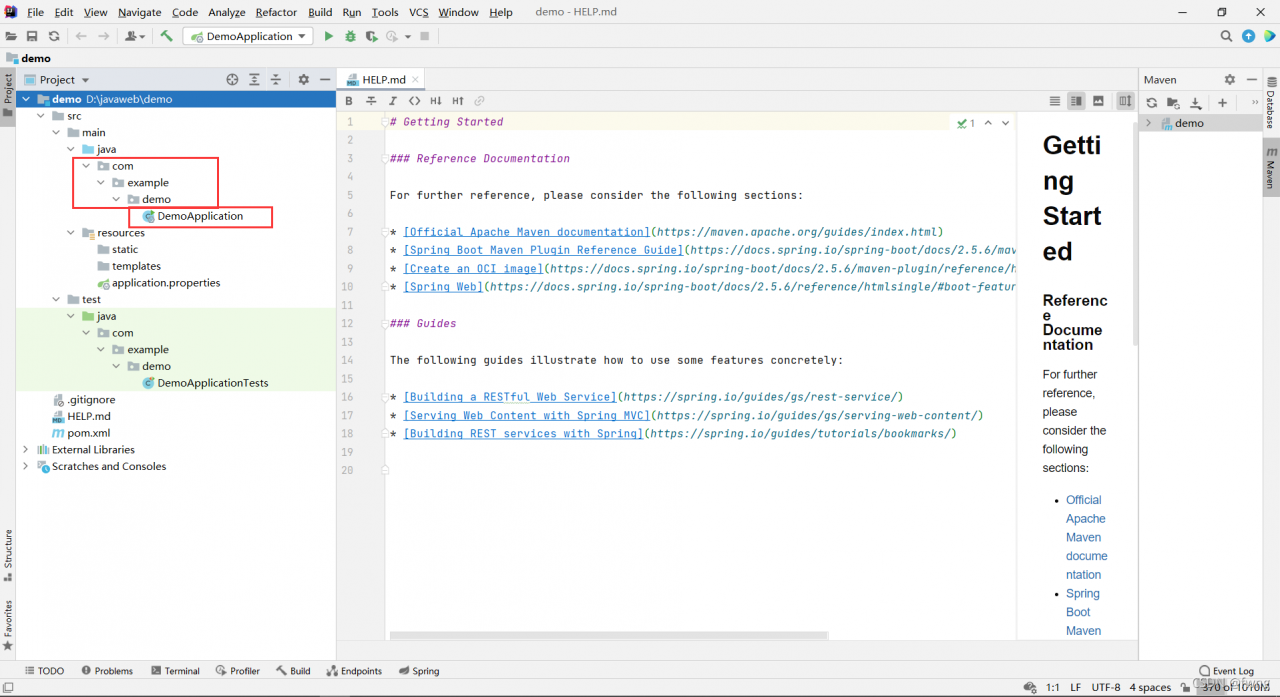Screen dimensions: 1280x697
Task: Show more Maven toolbar actions chevron
Action: 1255,102
